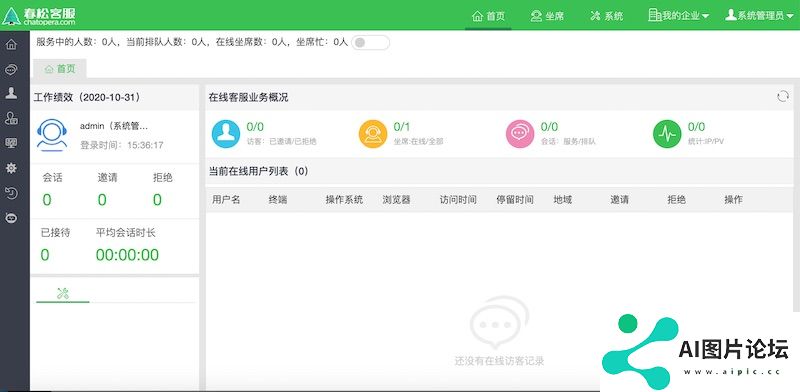Click the blue visitor stats icon
The image size is (800, 392).
point(226,134)
